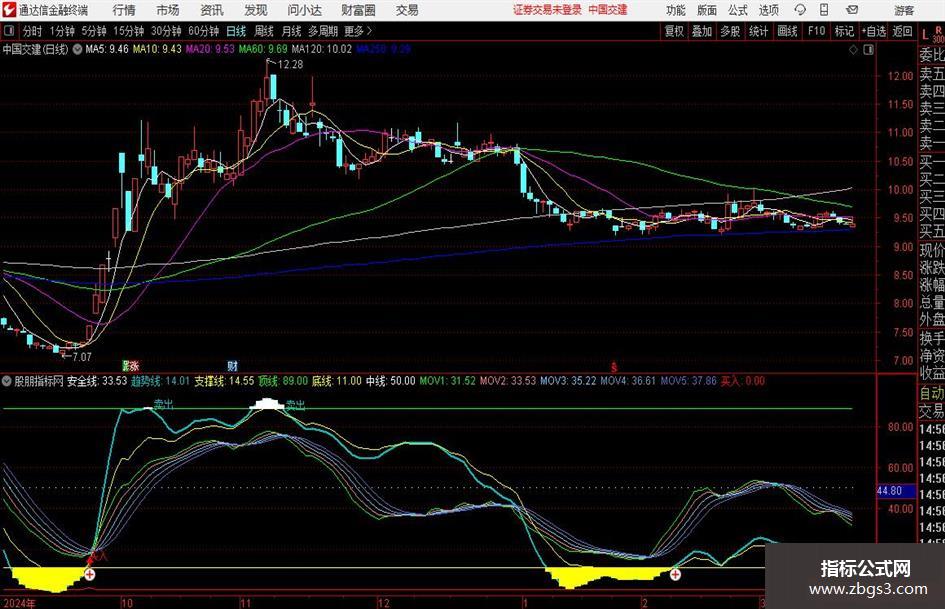The width and height of the screenshot is (945, 609).
Task: Switch to the 分时 period tab
Action: coord(33,31)
